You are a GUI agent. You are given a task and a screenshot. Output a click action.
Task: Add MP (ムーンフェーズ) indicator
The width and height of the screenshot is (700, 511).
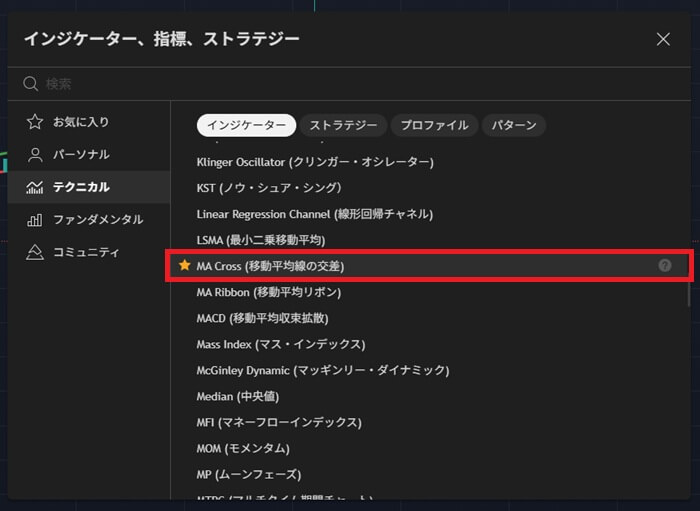coord(429,474)
